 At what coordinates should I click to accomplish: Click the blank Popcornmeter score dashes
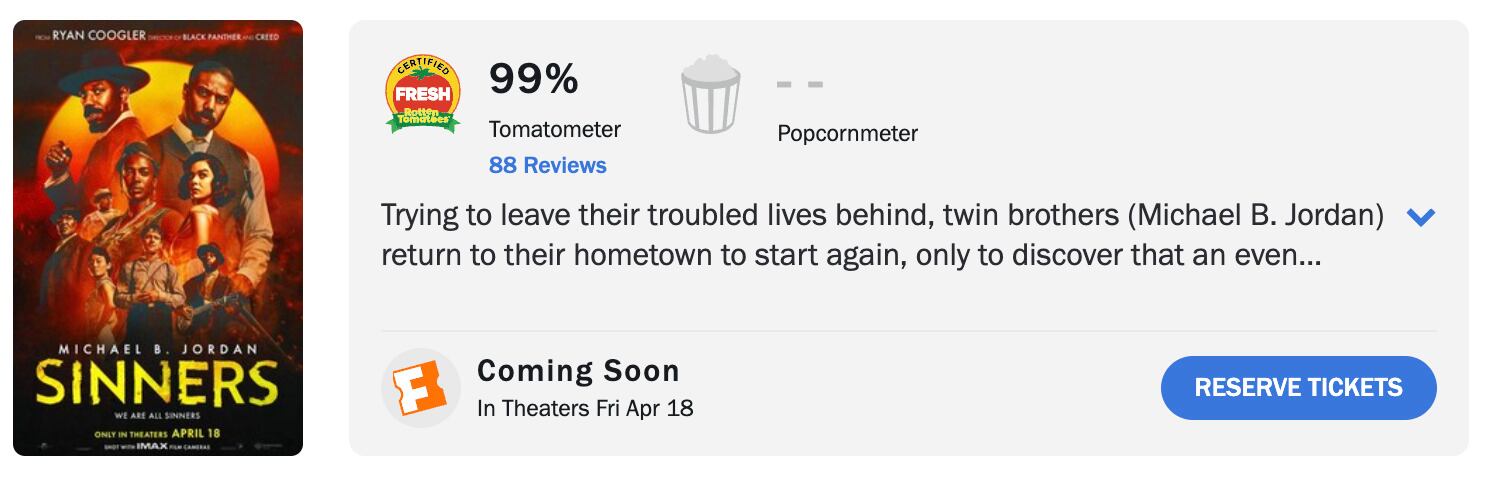(x=800, y=84)
